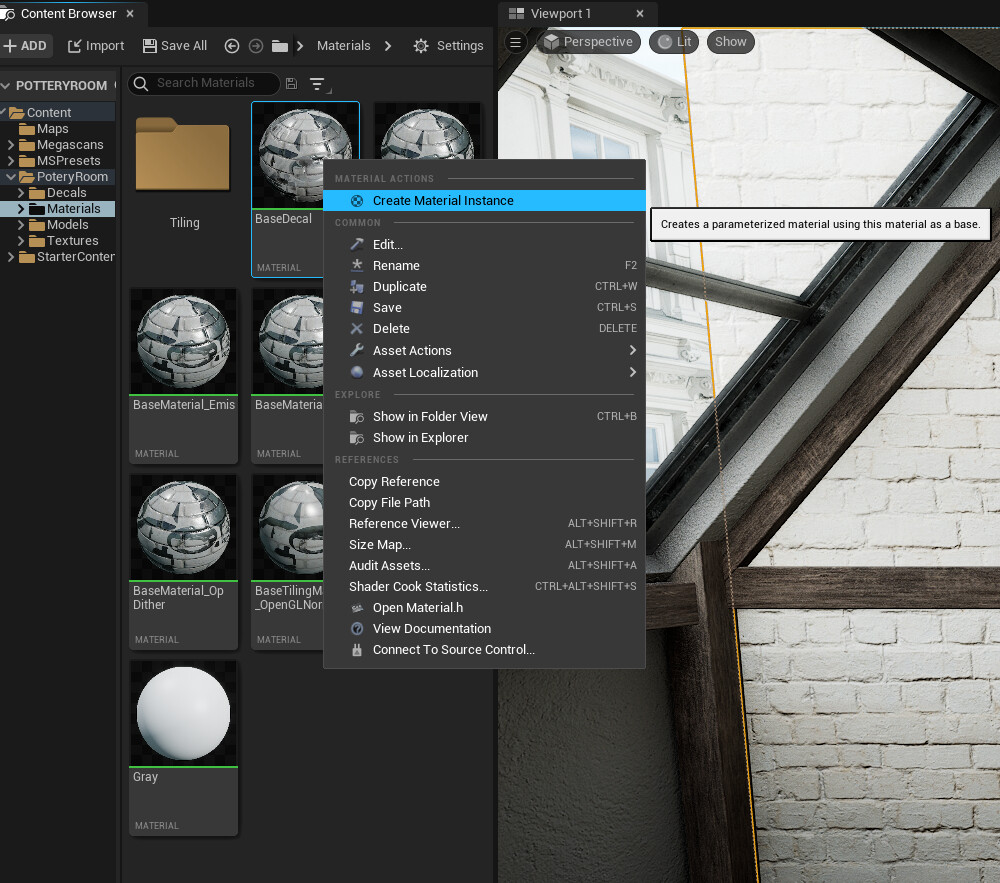Click the forward navigation arrow
This screenshot has width=1000, height=883.
[256, 45]
